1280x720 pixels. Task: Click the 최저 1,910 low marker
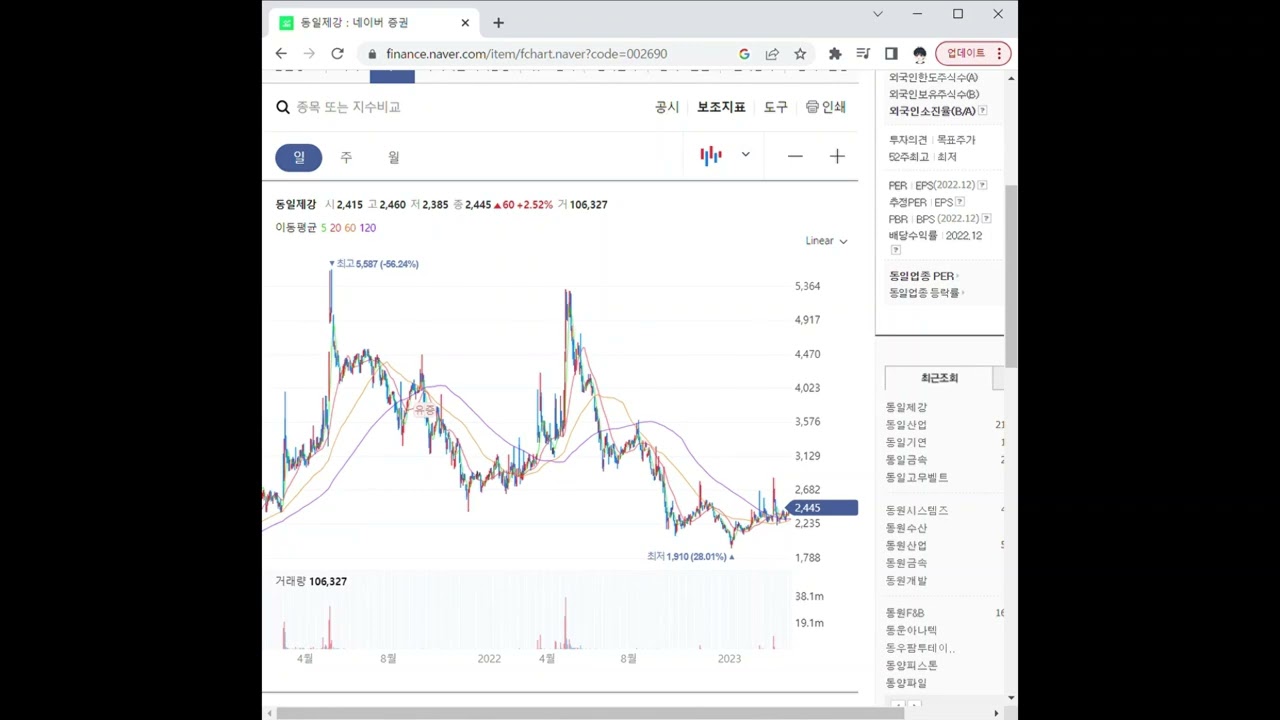[690, 557]
